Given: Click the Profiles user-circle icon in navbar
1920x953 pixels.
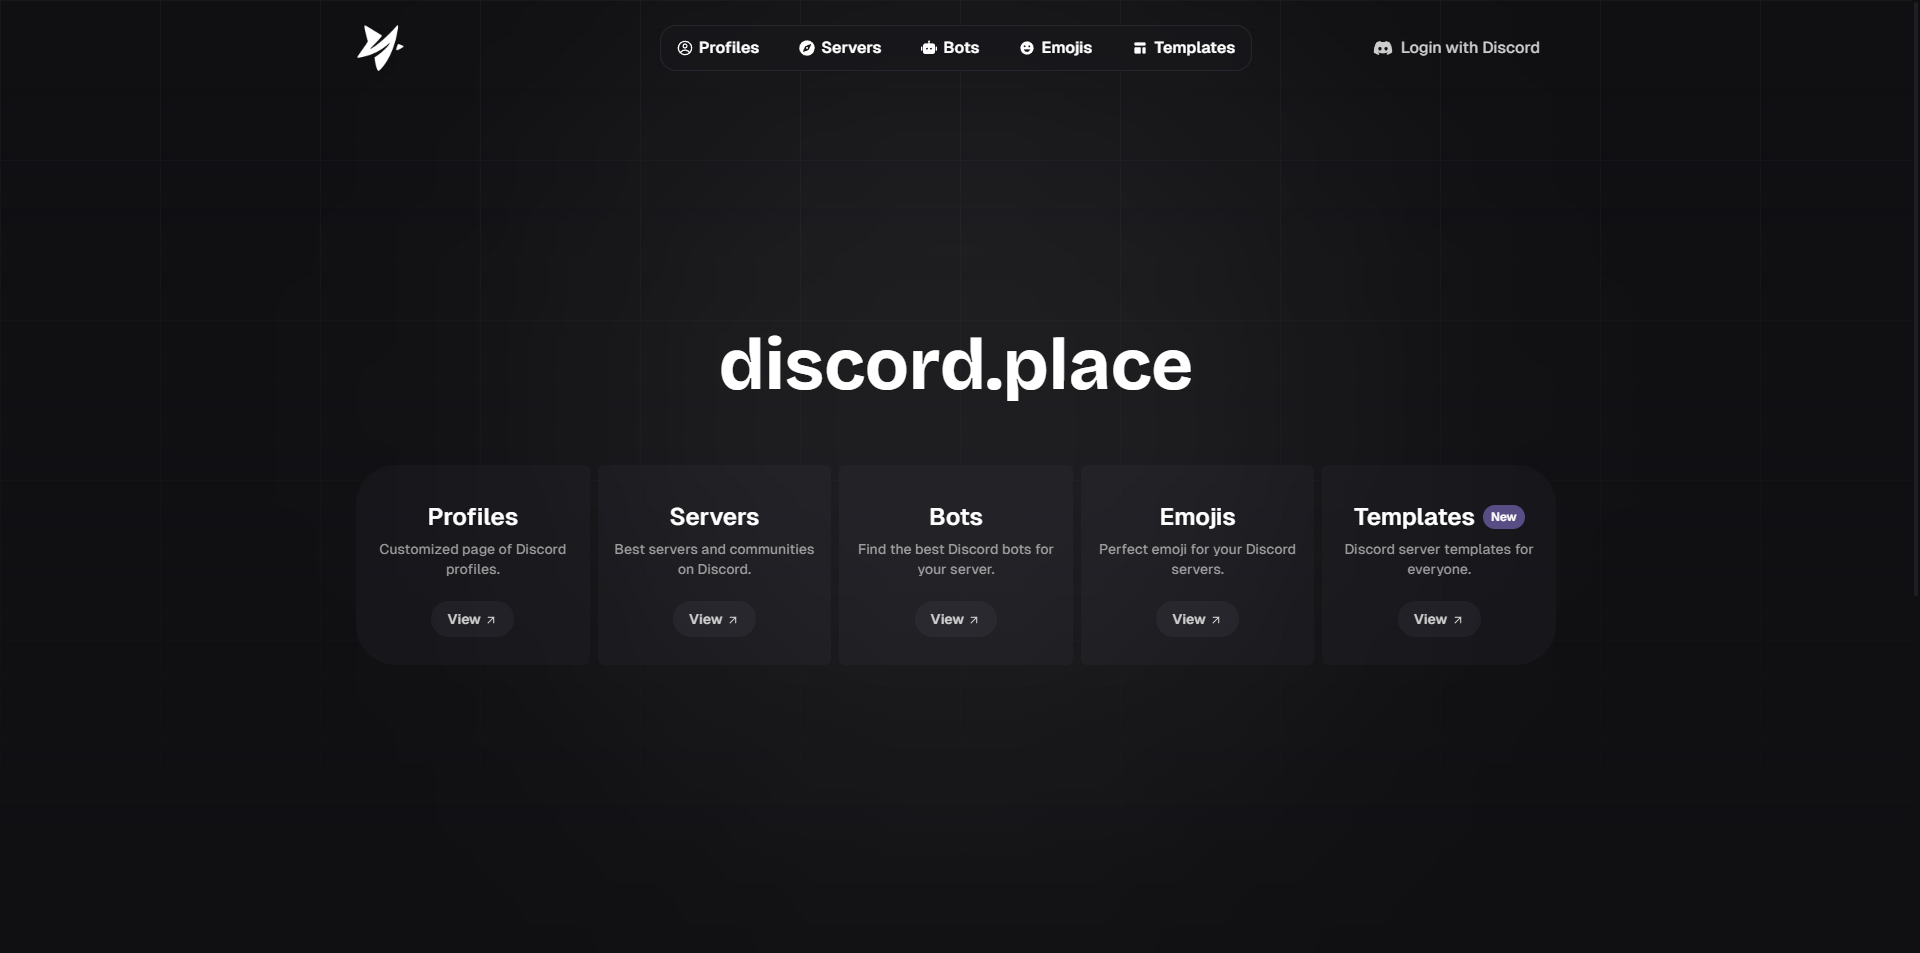Looking at the screenshot, I should point(685,48).
